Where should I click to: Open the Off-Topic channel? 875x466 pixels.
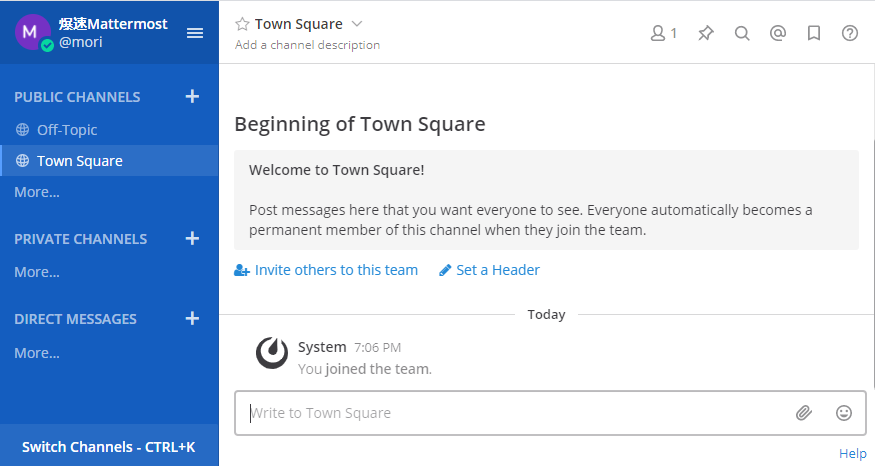point(109,129)
